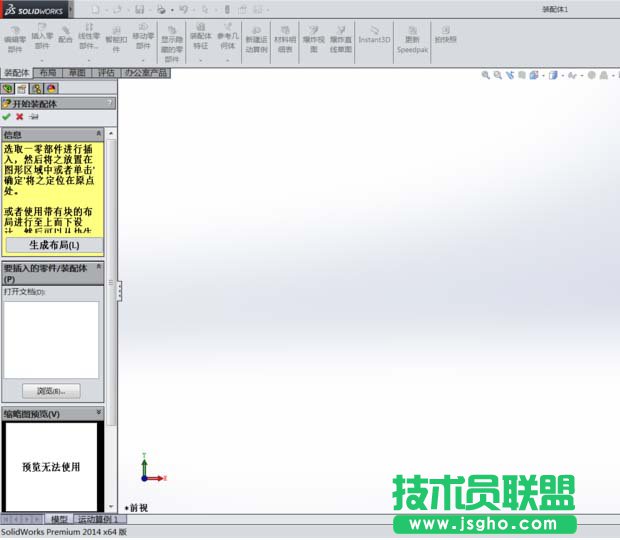The height and width of the screenshot is (540, 620).
Task: Click Linear Component Pattern (线性零部件)
Action: (x=89, y=36)
